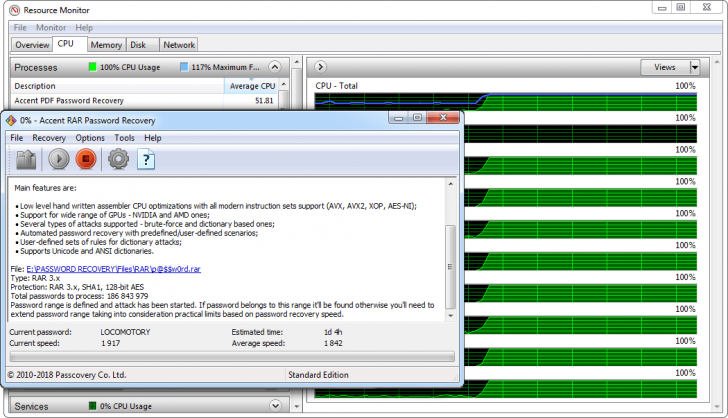Screen dimensions: 728x418
Task: Maximize the Resource Monitor window
Action: click(681, 7)
